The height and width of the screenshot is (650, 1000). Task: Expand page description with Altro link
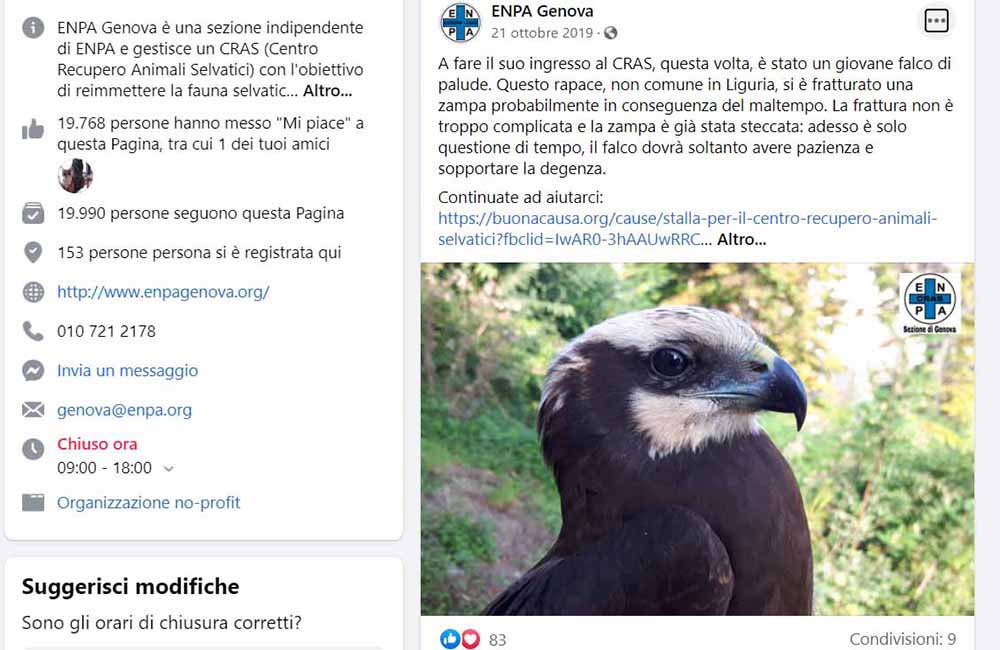(x=327, y=91)
